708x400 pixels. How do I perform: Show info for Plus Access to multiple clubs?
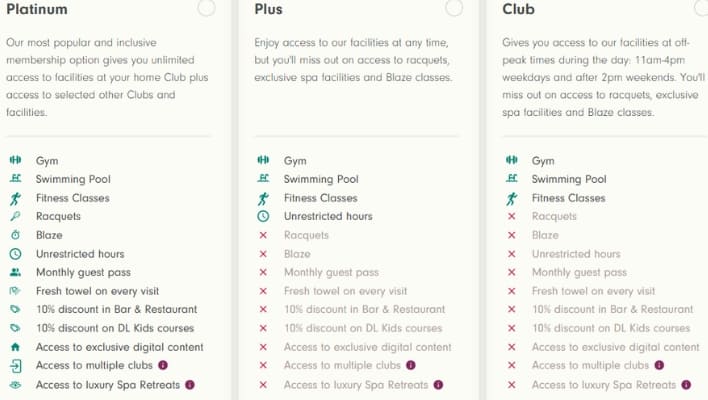[x=410, y=366]
